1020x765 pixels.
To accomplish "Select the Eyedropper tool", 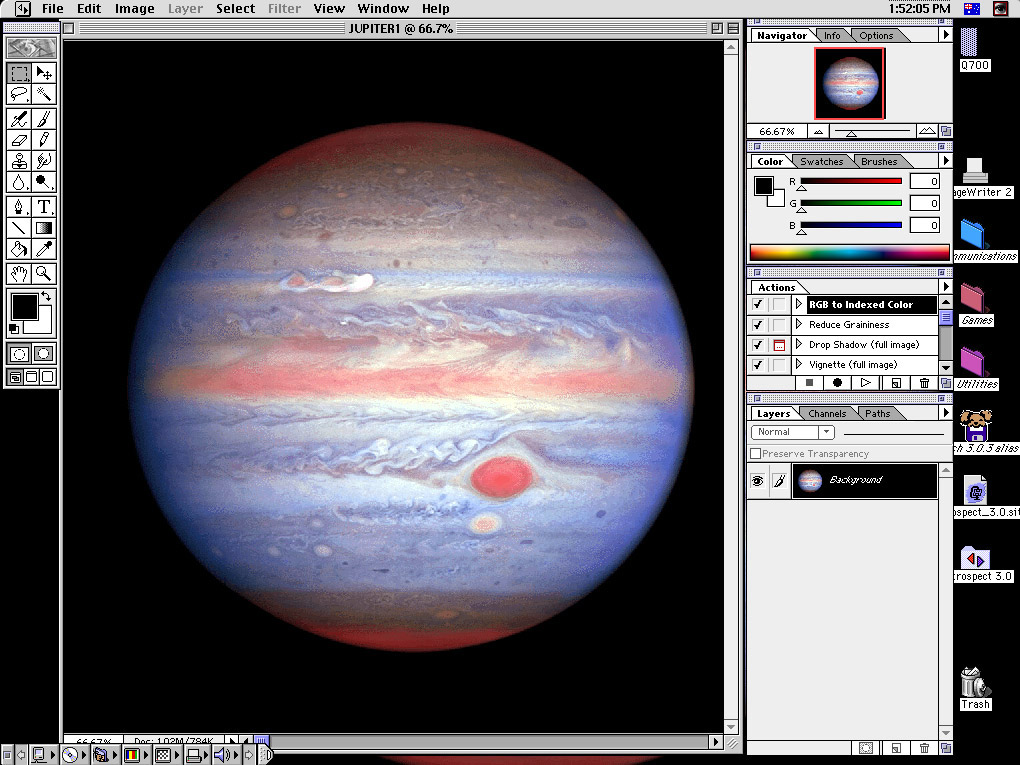I will point(44,249).
